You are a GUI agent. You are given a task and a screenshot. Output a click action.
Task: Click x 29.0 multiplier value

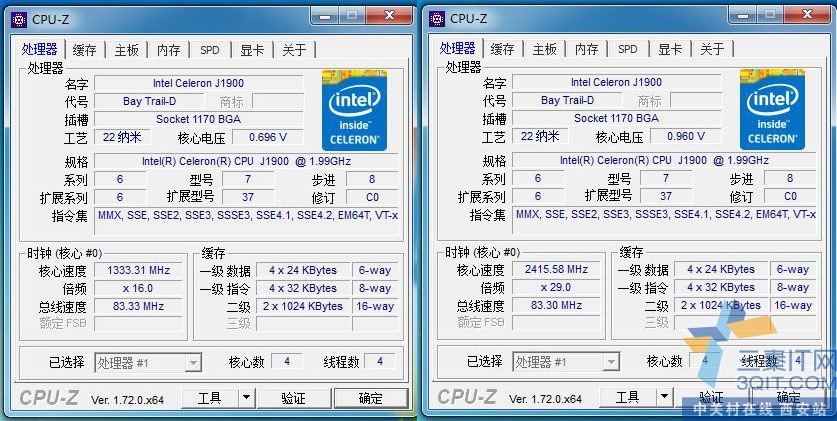(556, 288)
